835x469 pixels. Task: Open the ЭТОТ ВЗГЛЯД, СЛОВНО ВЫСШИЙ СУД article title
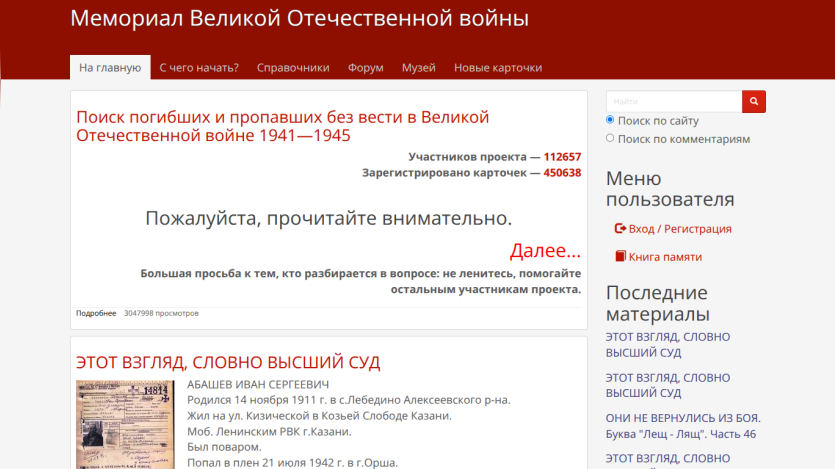tap(228, 362)
